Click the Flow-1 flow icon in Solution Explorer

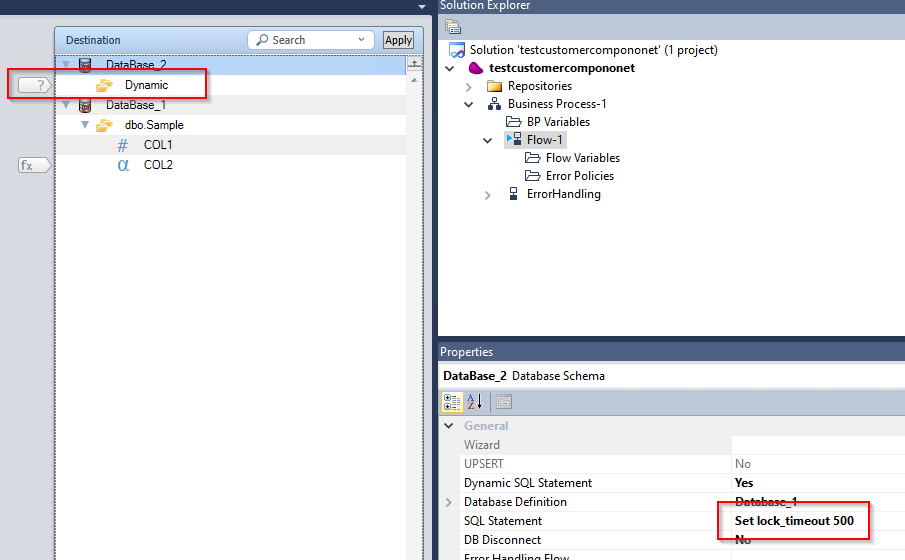pyautogui.click(x=514, y=140)
